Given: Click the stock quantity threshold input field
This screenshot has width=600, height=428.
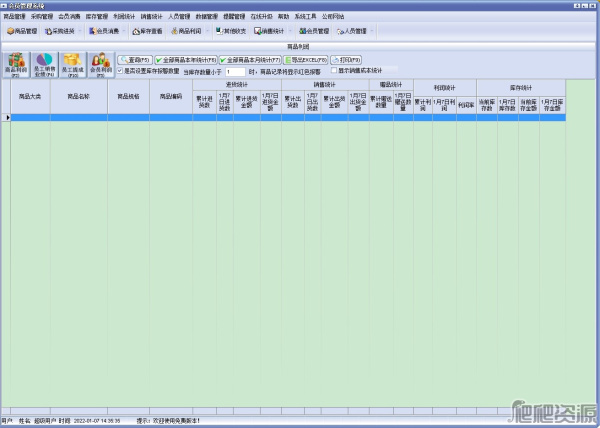Looking at the screenshot, I should (235, 72).
